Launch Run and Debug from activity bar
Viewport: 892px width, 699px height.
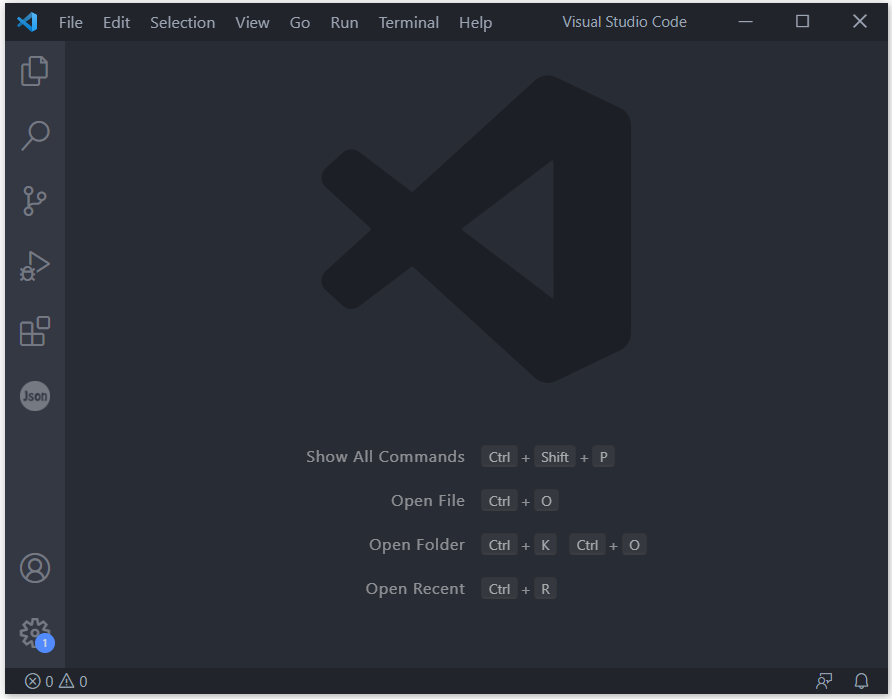[x=35, y=266]
